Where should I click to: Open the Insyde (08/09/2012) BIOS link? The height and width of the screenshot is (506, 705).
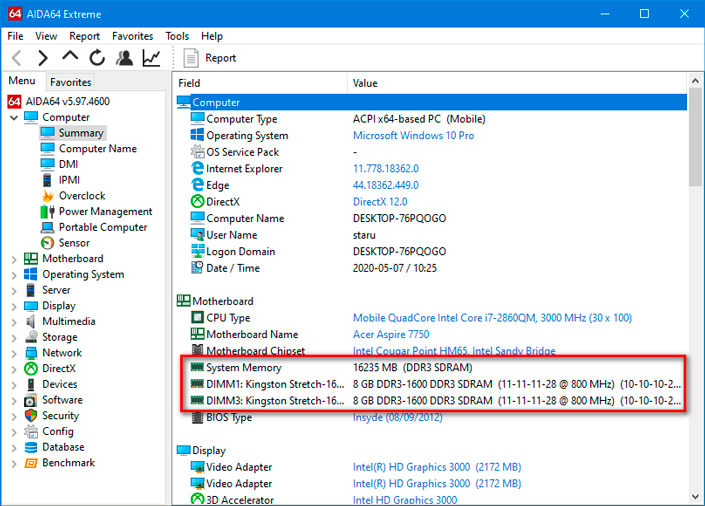(x=397, y=417)
